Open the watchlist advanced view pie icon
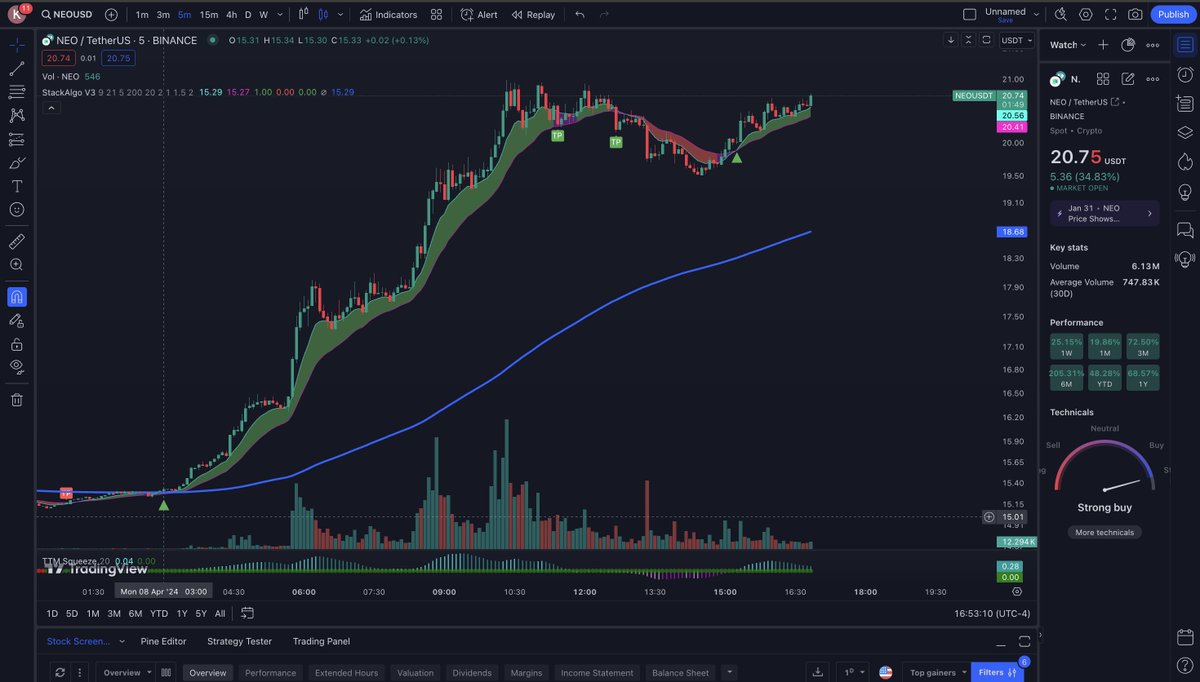The image size is (1200, 682). (x=1128, y=45)
